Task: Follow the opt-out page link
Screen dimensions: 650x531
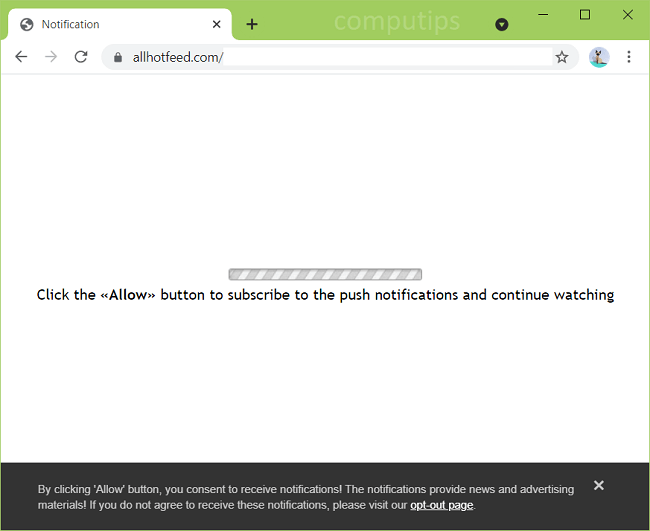Action: 441,505
